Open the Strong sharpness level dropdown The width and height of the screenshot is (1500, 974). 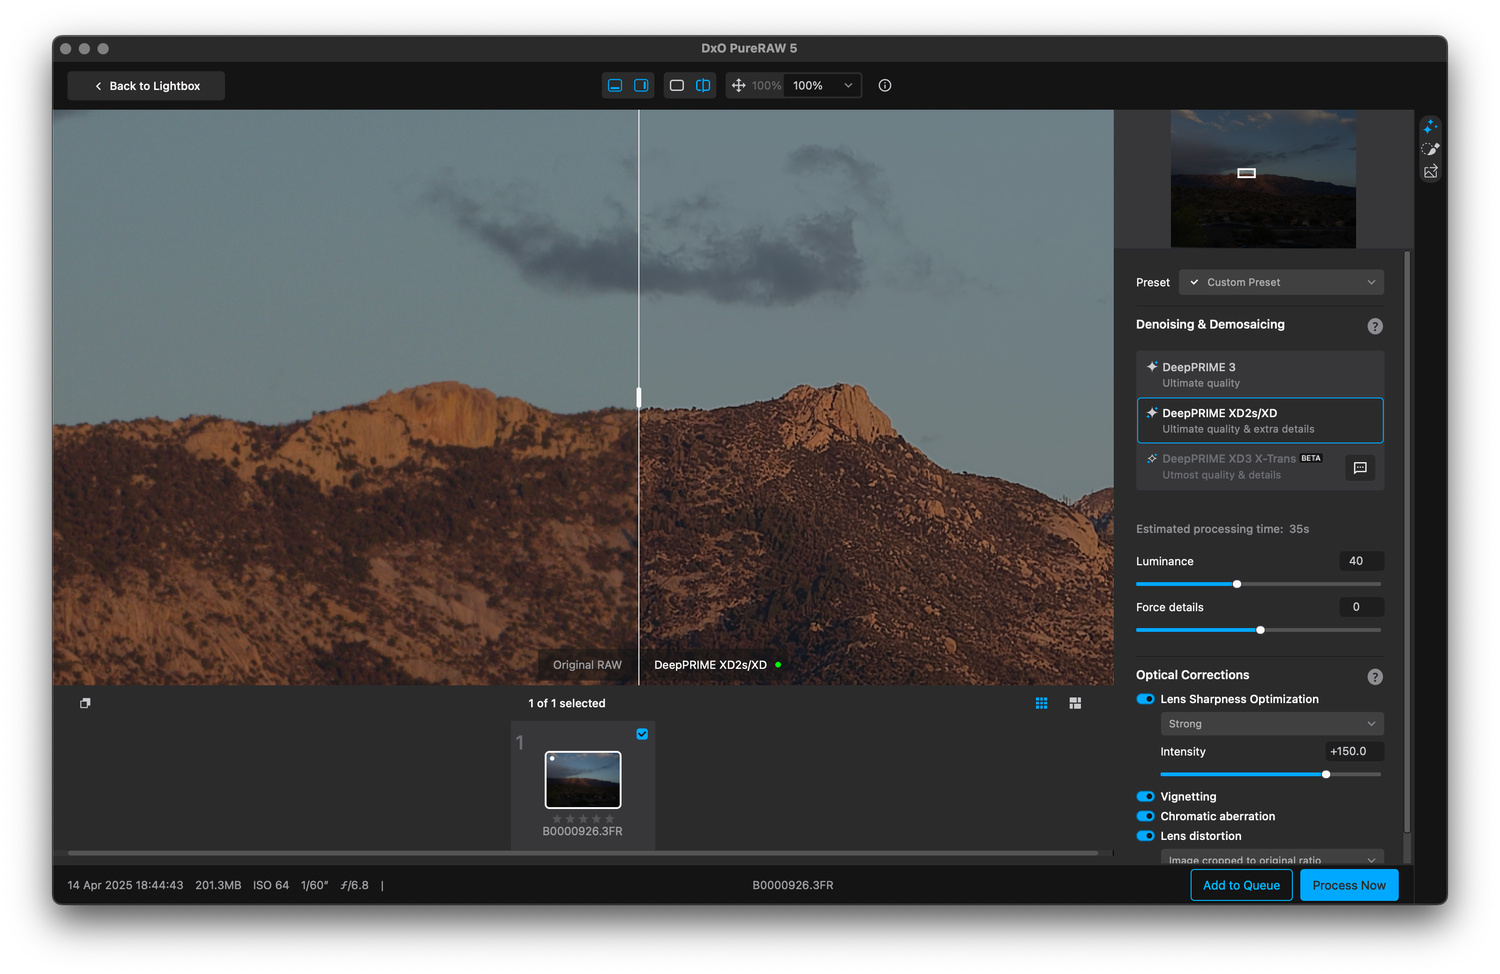click(x=1271, y=724)
